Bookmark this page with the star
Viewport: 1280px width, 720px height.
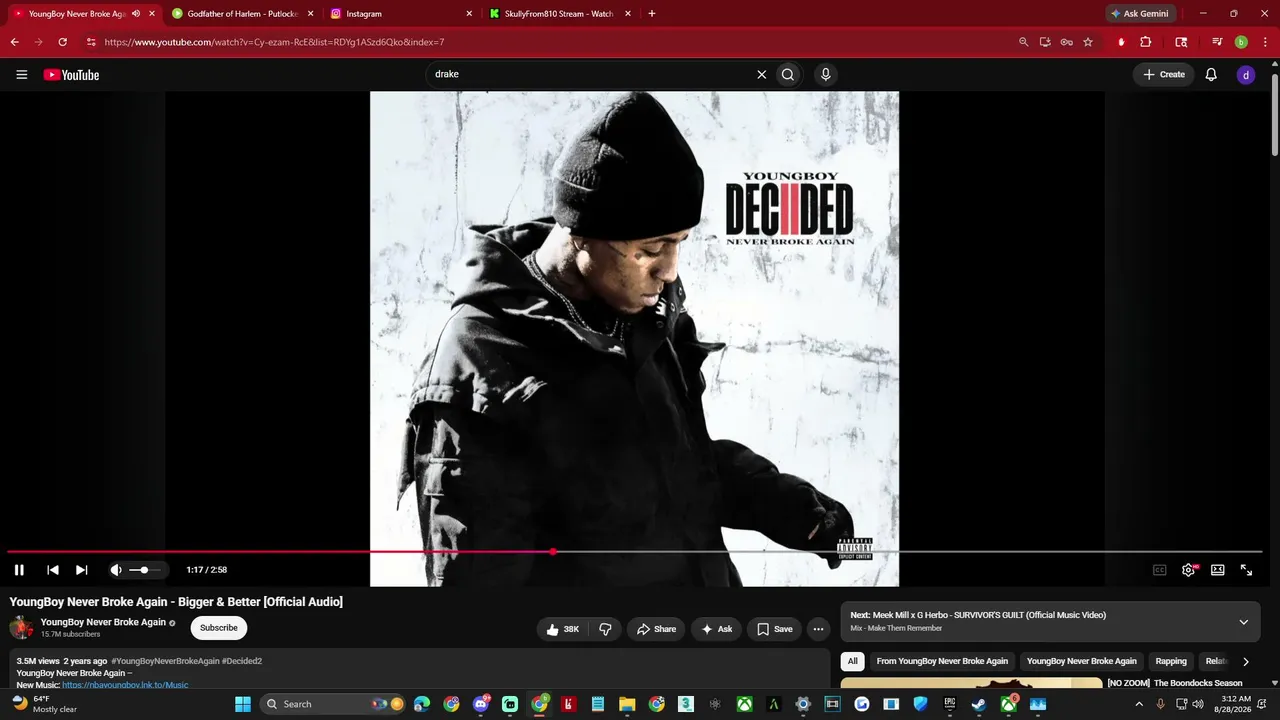click(x=1088, y=42)
